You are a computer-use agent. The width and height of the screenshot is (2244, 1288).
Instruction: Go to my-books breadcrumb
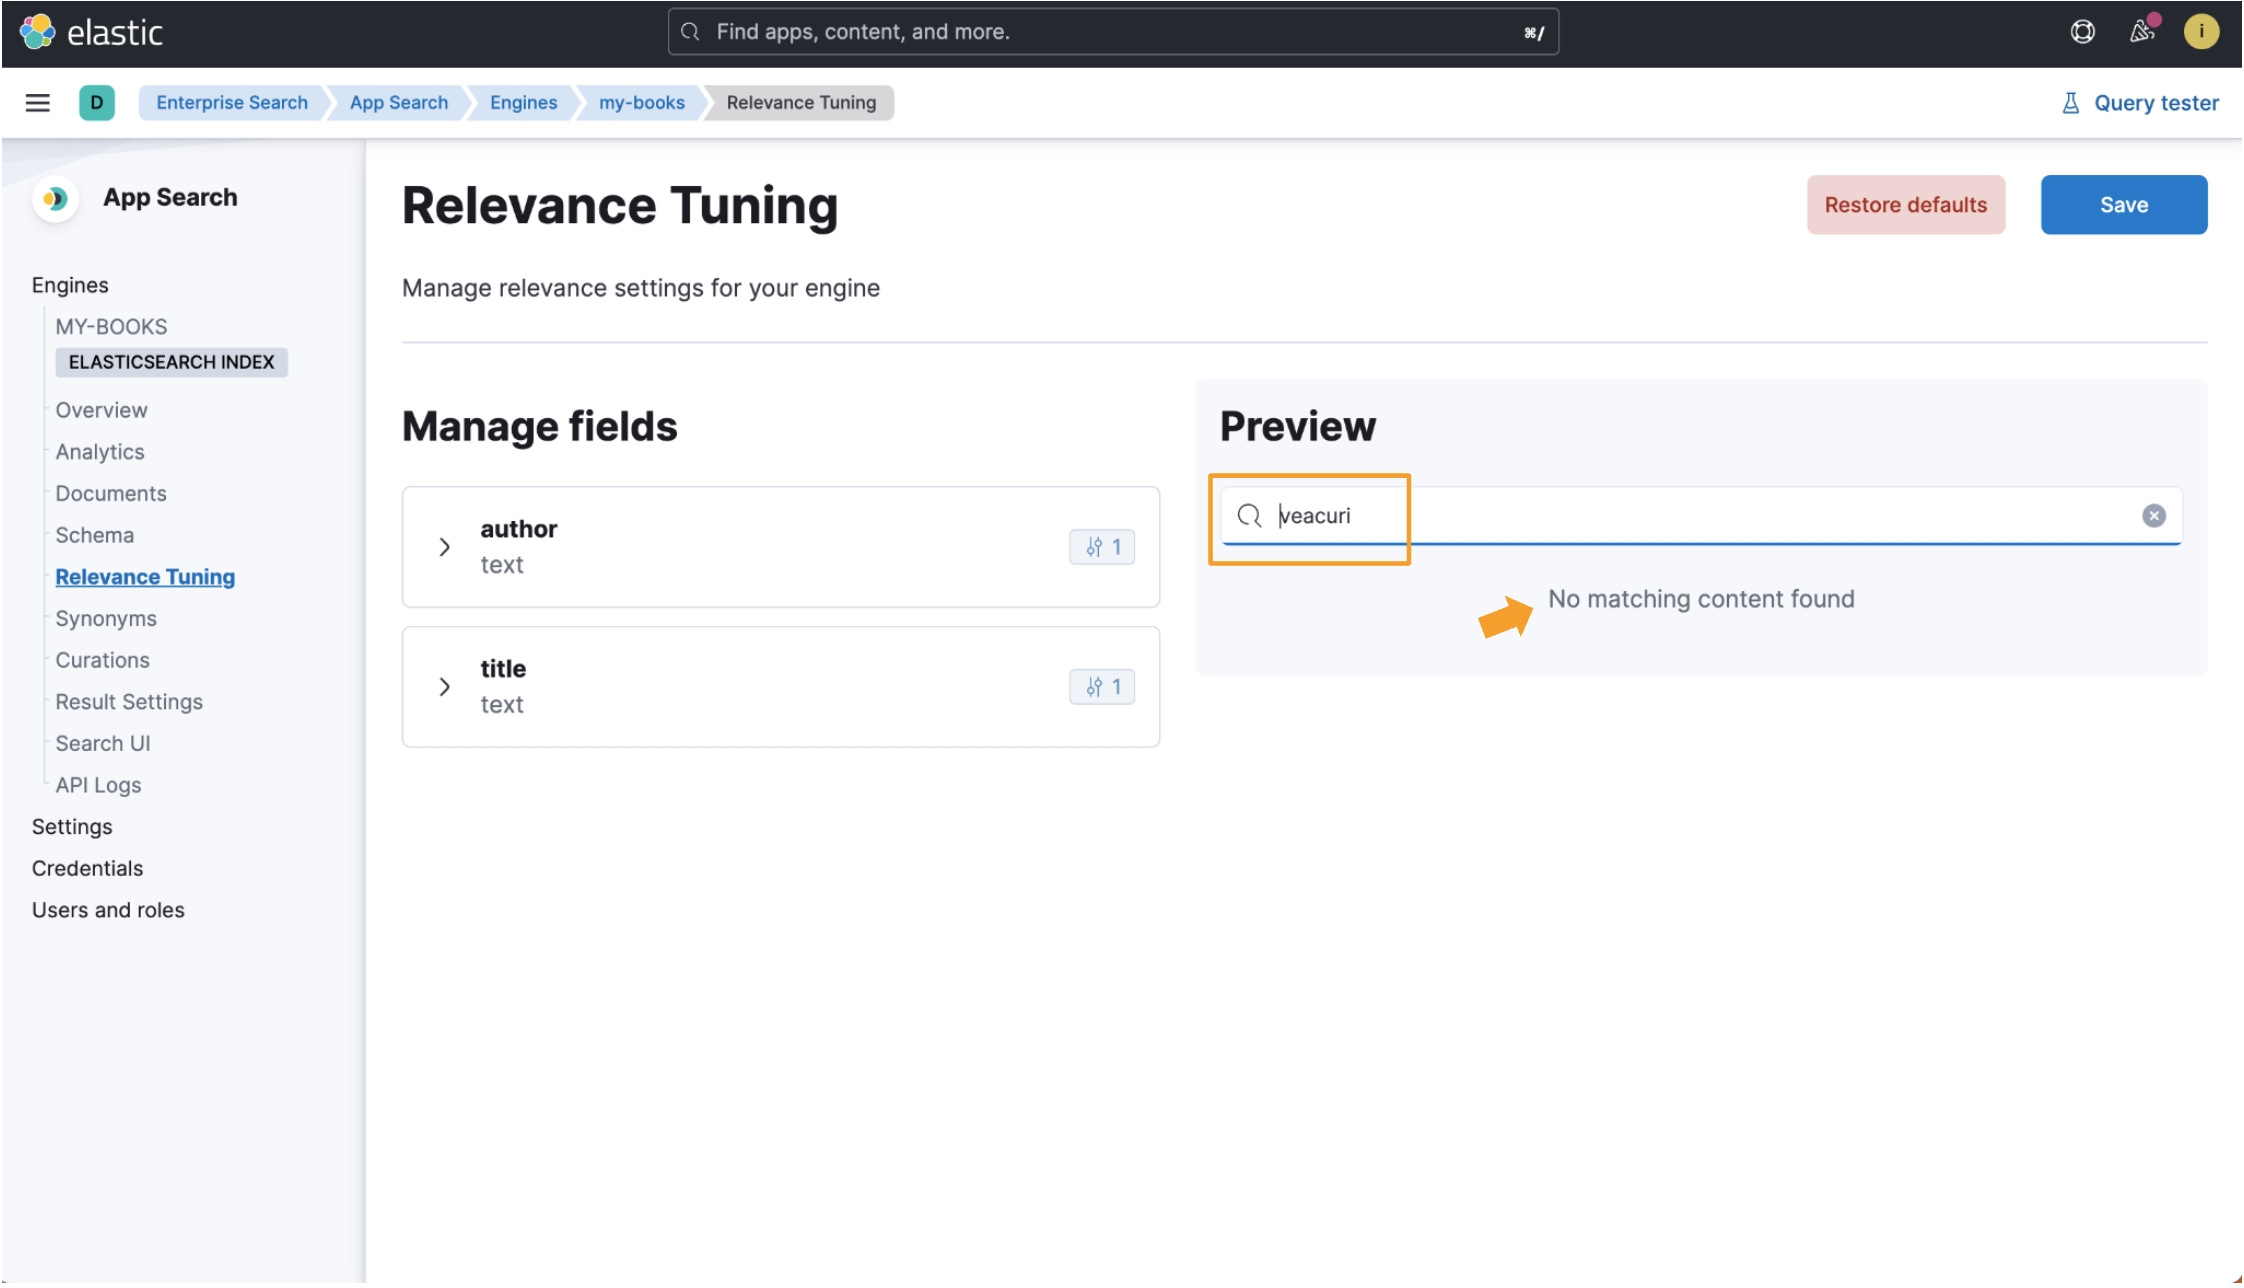coord(642,102)
